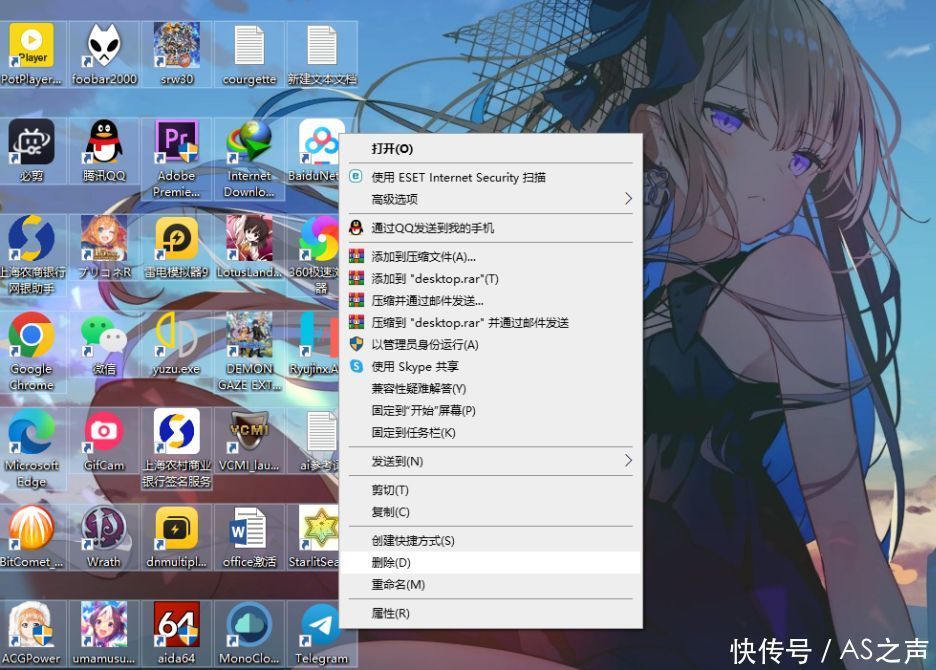This screenshot has width=936, height=670.
Task: Select 固定到任务栏(K)
Action: (491, 432)
